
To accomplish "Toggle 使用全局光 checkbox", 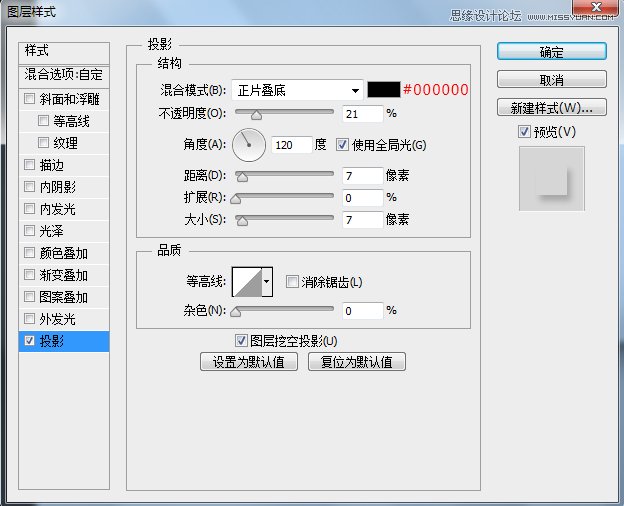I will coord(342,145).
